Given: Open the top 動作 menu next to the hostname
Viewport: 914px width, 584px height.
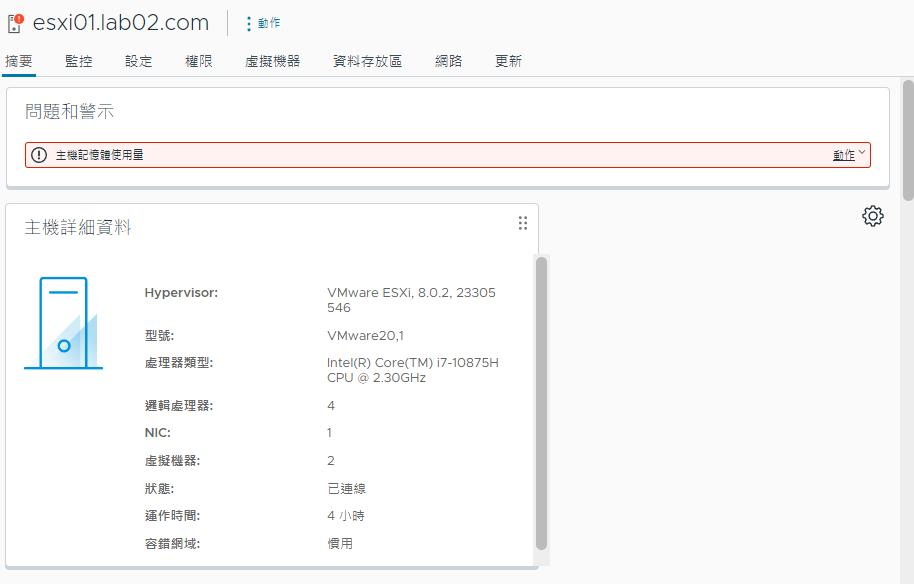Looking at the screenshot, I should point(263,23).
